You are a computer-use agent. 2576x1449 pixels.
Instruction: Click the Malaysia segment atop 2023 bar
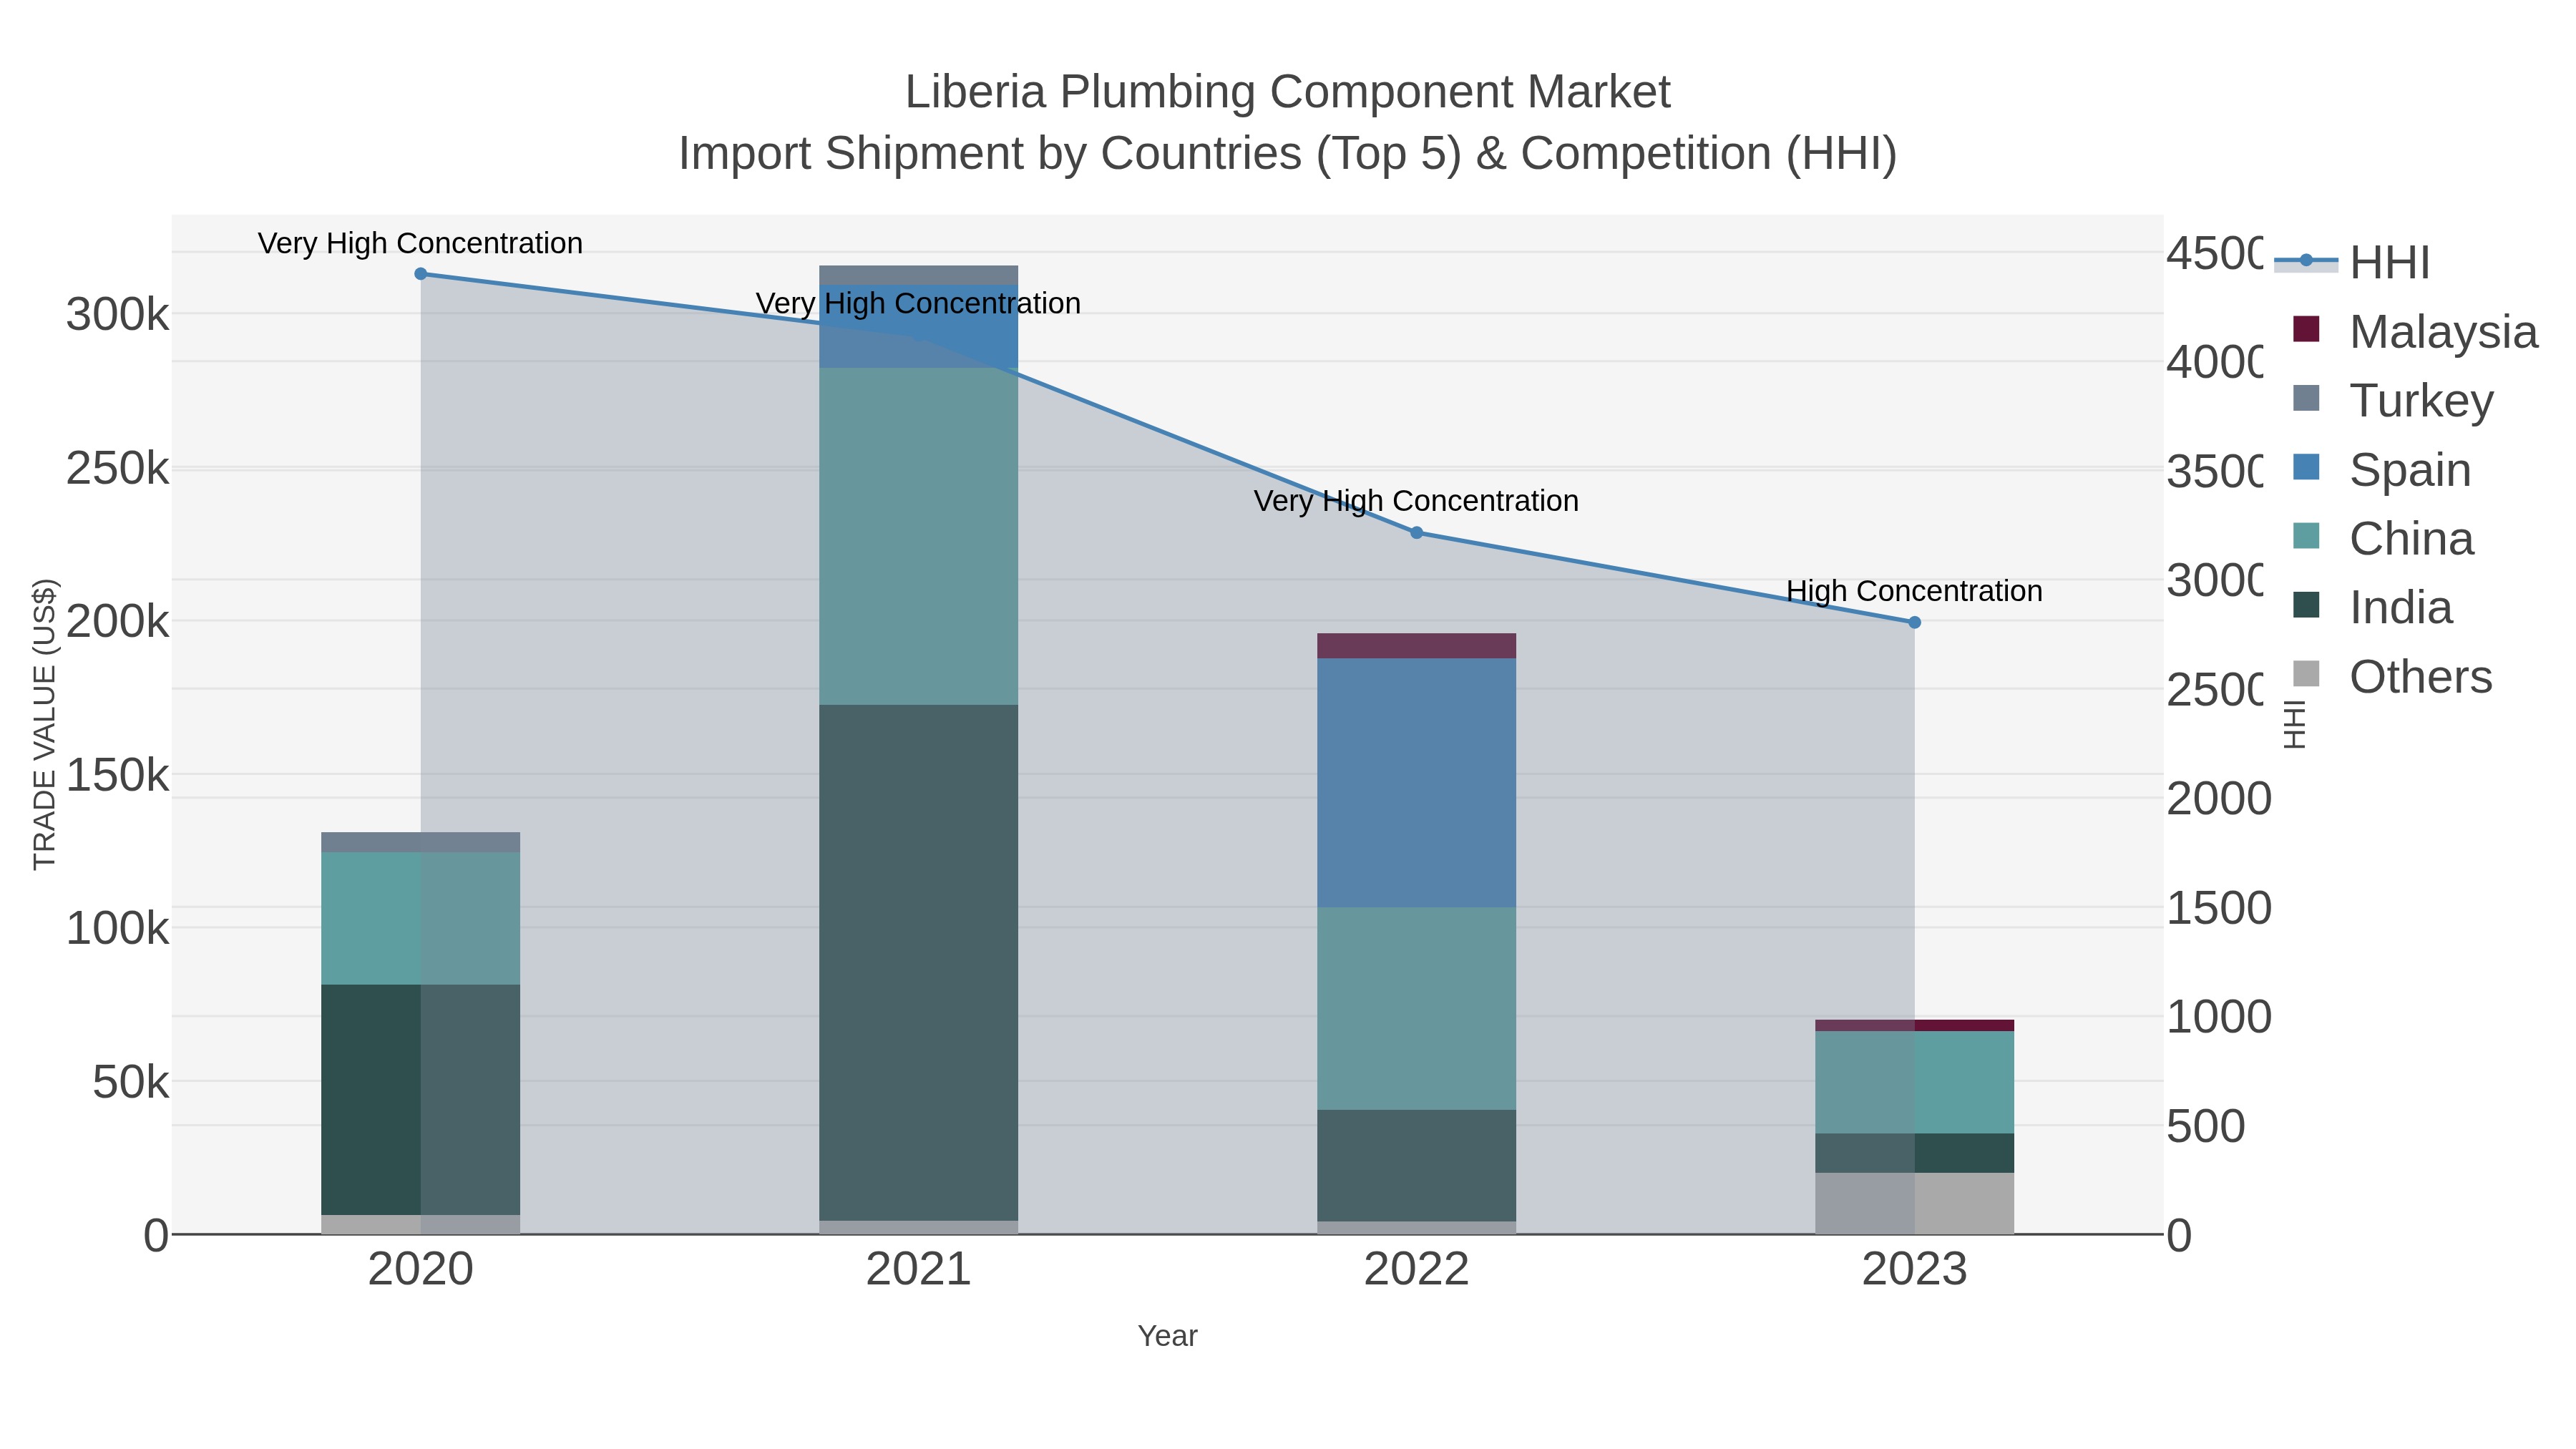click(1914, 1025)
